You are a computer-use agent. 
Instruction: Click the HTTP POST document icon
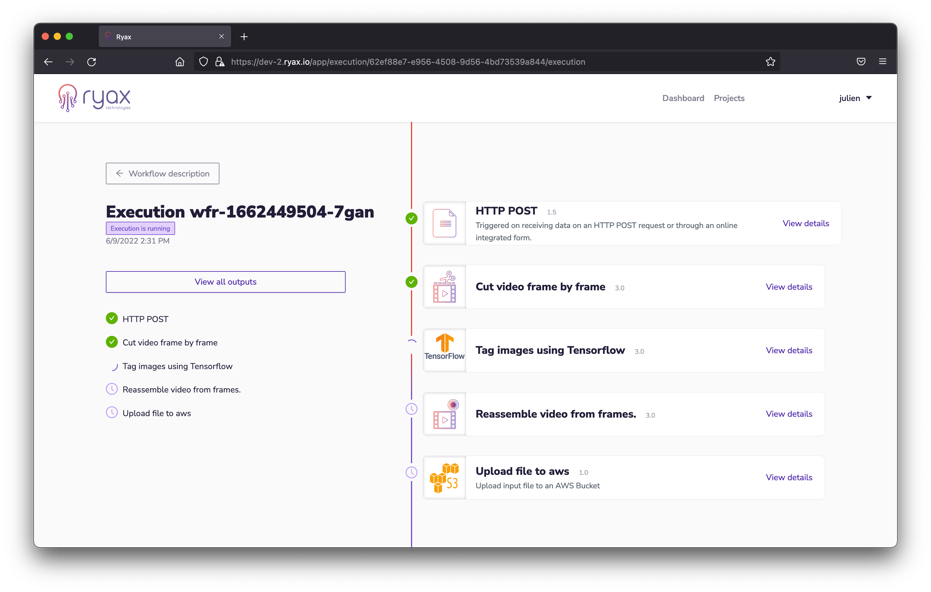(445, 224)
